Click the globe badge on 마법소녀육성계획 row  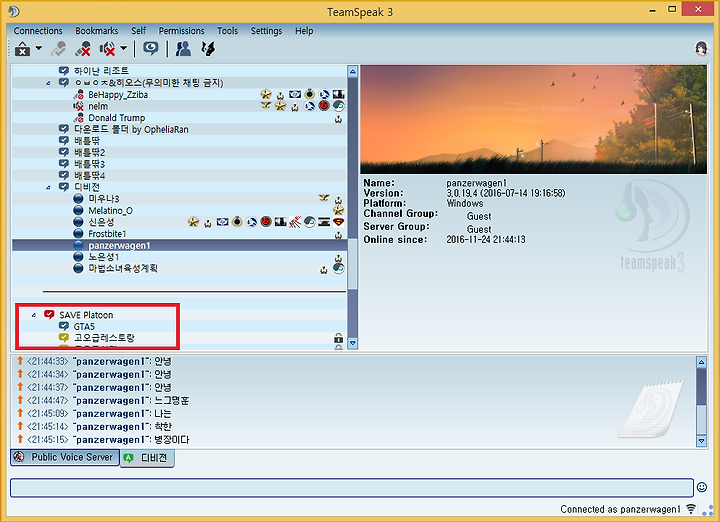point(338,268)
